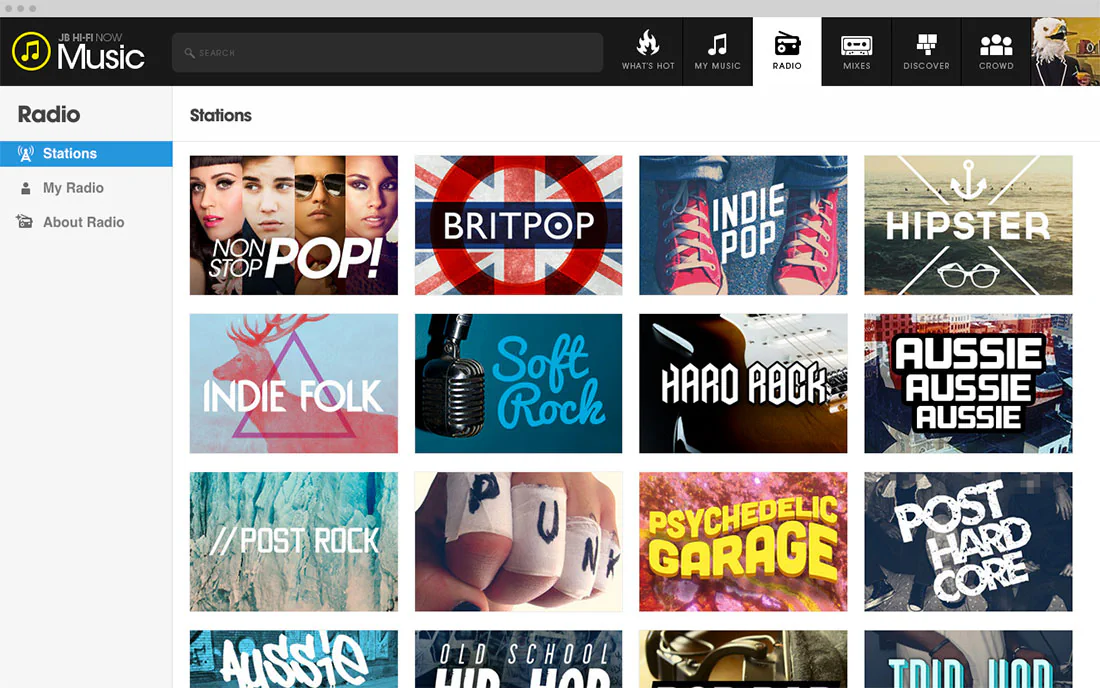The height and width of the screenshot is (688, 1100).
Task: Select the Hipster station tile
Action: click(x=968, y=225)
